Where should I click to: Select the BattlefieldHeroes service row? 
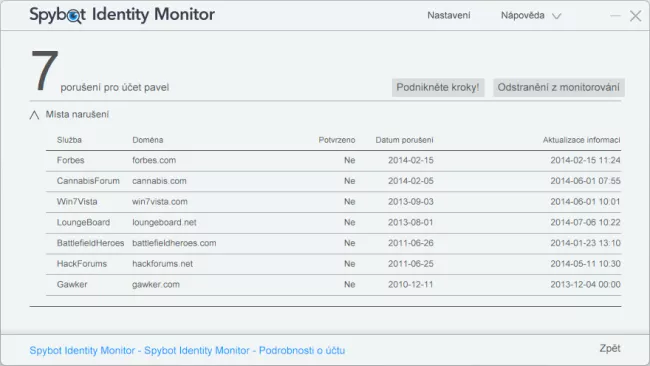coord(333,243)
